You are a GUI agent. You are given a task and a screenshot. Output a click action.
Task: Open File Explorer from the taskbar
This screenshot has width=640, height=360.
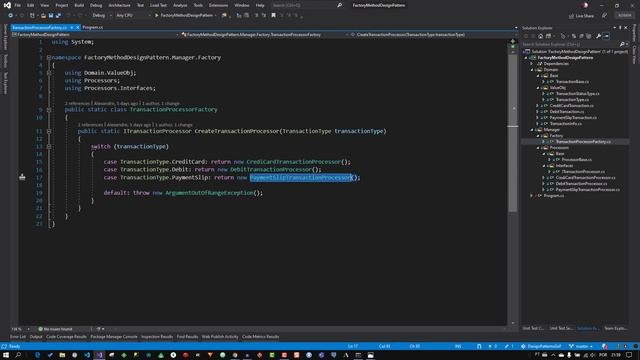tap(62, 355)
